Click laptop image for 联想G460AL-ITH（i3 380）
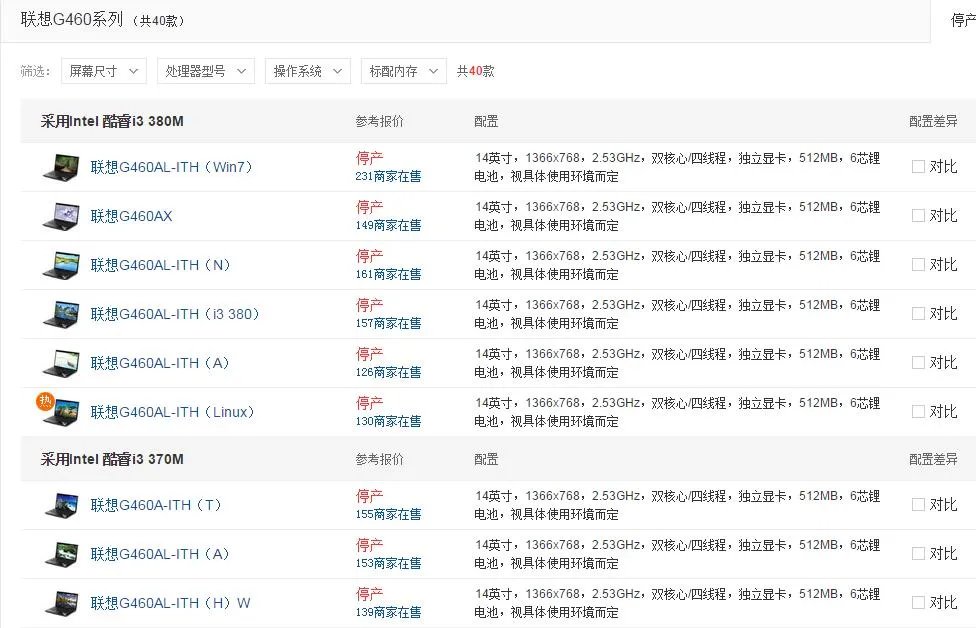The image size is (976, 628). click(x=61, y=314)
